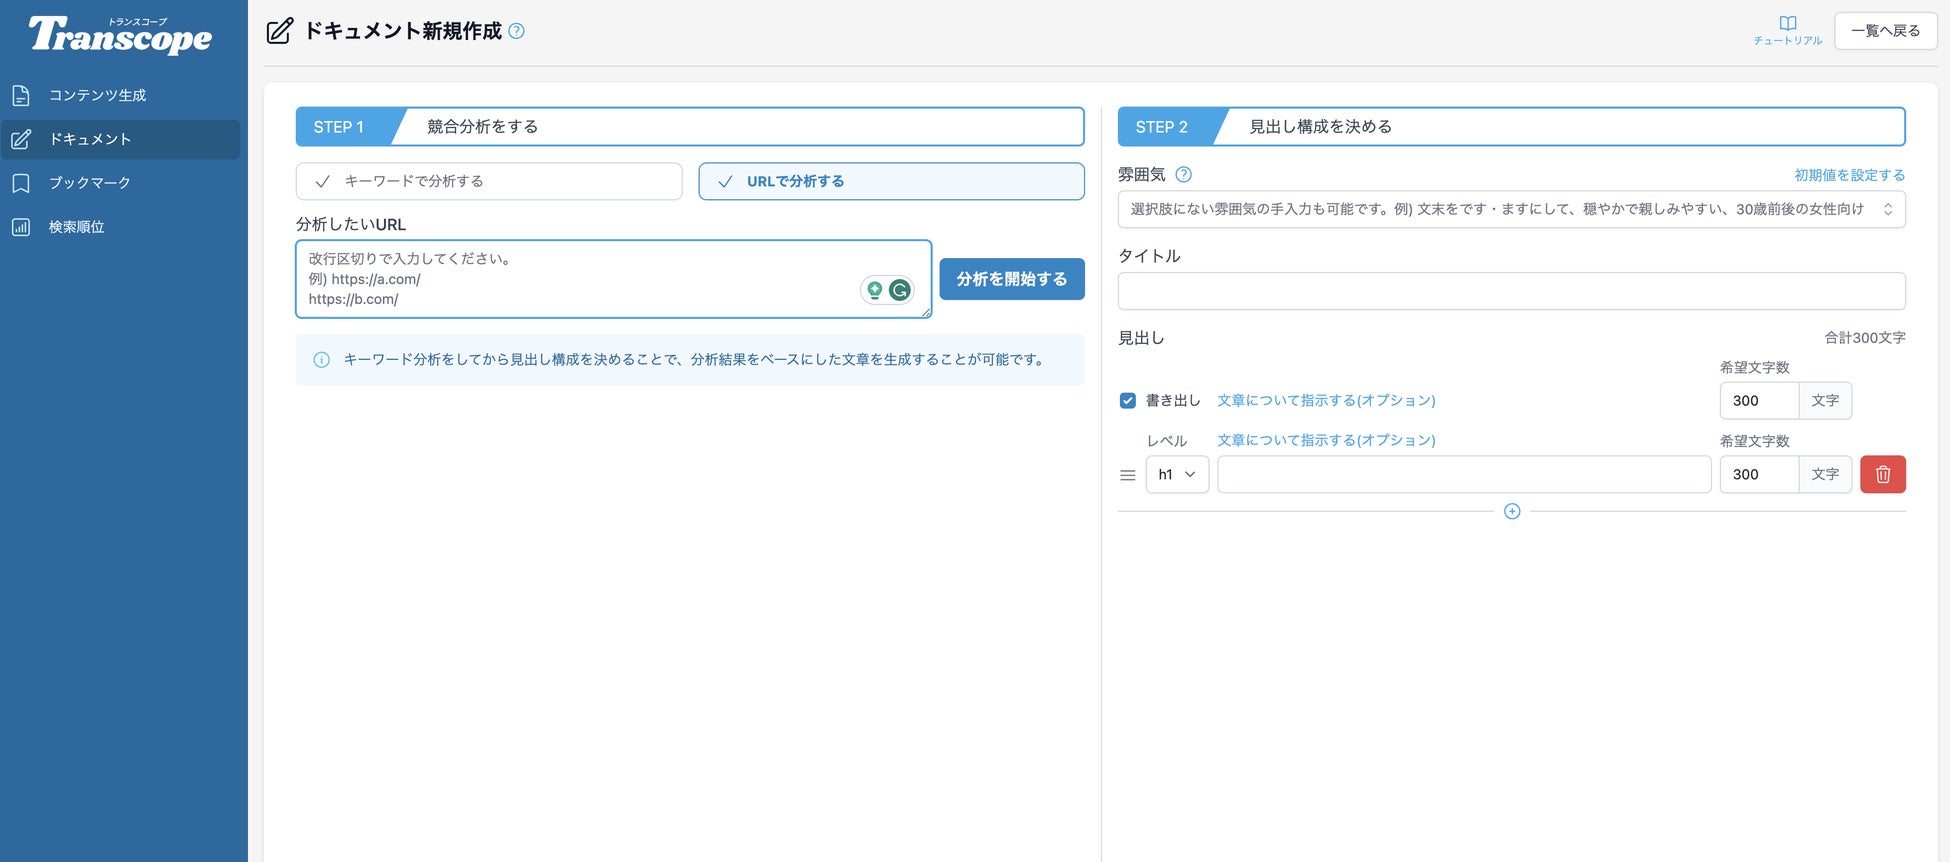
Task: Open the 雰囲気 combo box
Action: pos(1511,210)
